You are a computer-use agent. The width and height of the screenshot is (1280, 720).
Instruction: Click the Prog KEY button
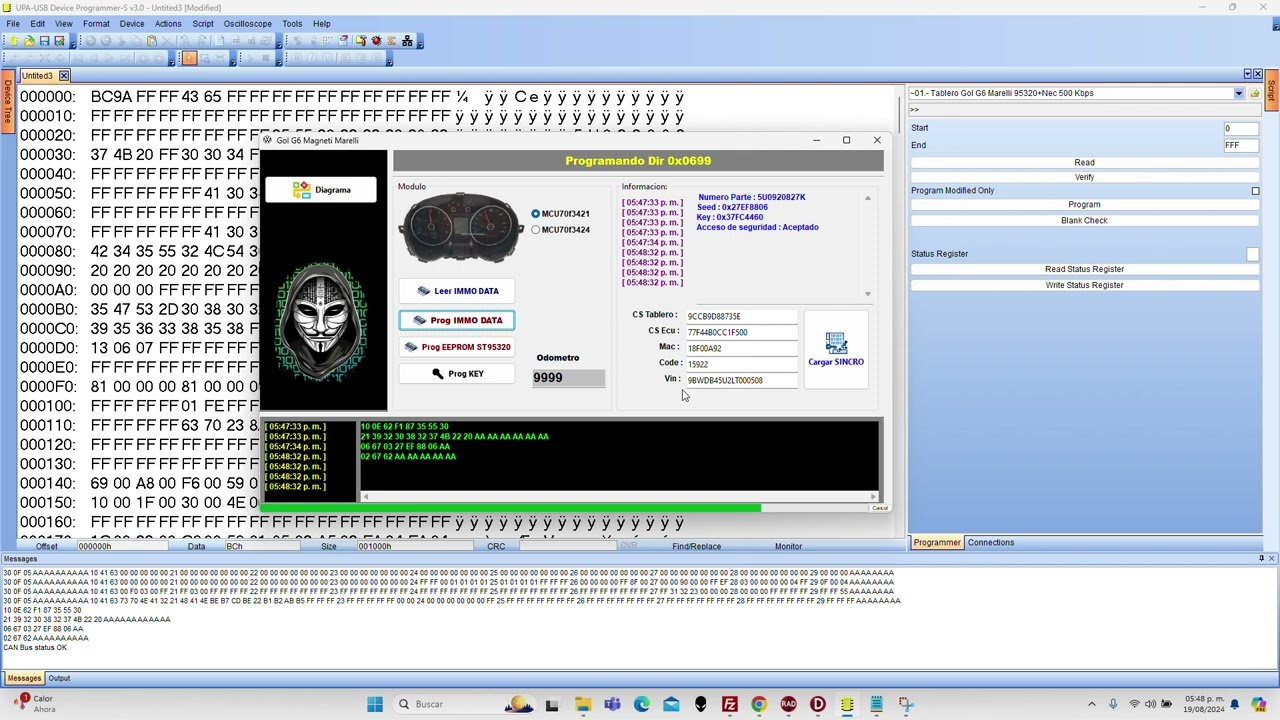coord(457,374)
